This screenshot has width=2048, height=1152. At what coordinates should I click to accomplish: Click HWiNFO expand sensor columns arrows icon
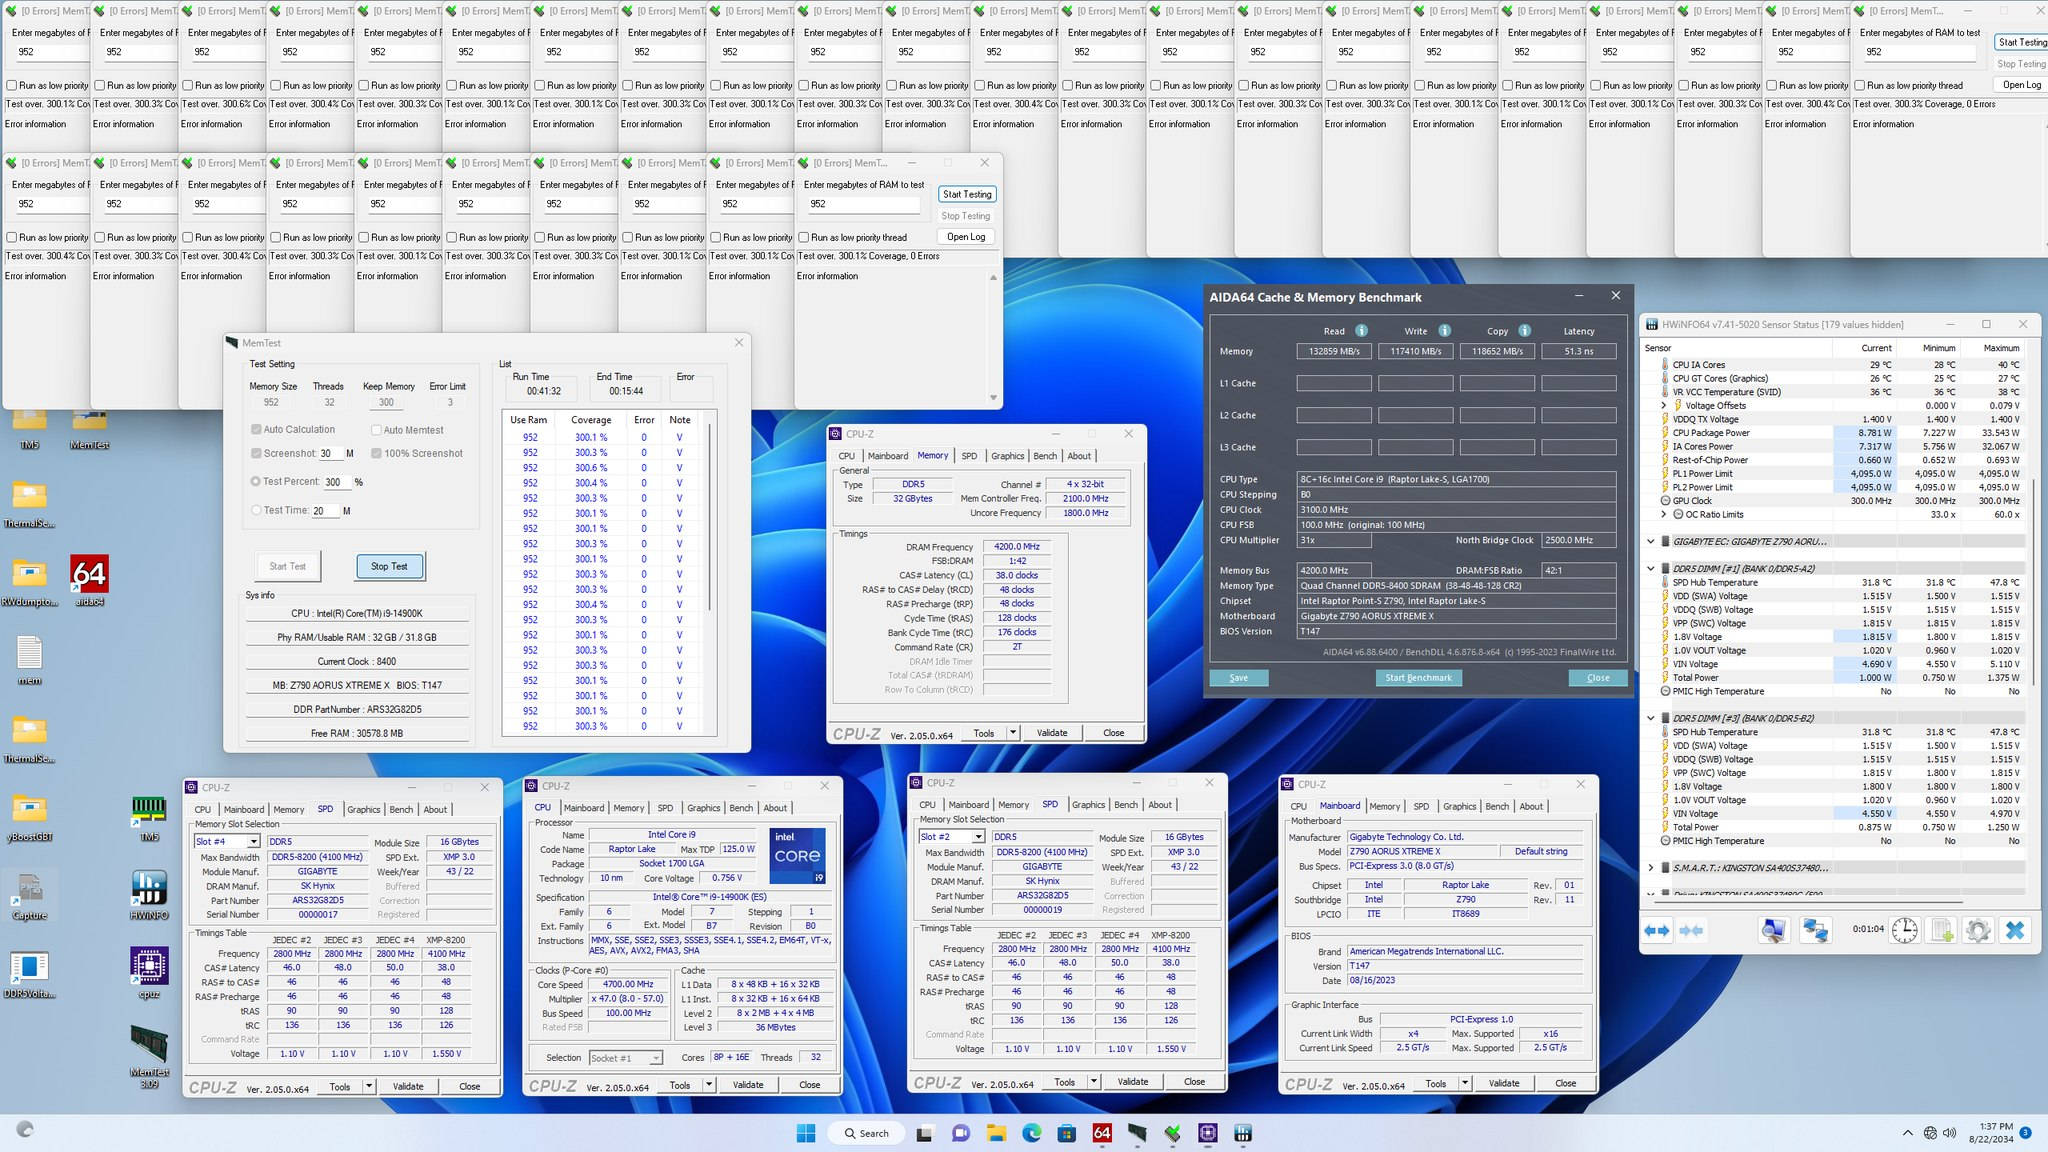(x=1657, y=930)
